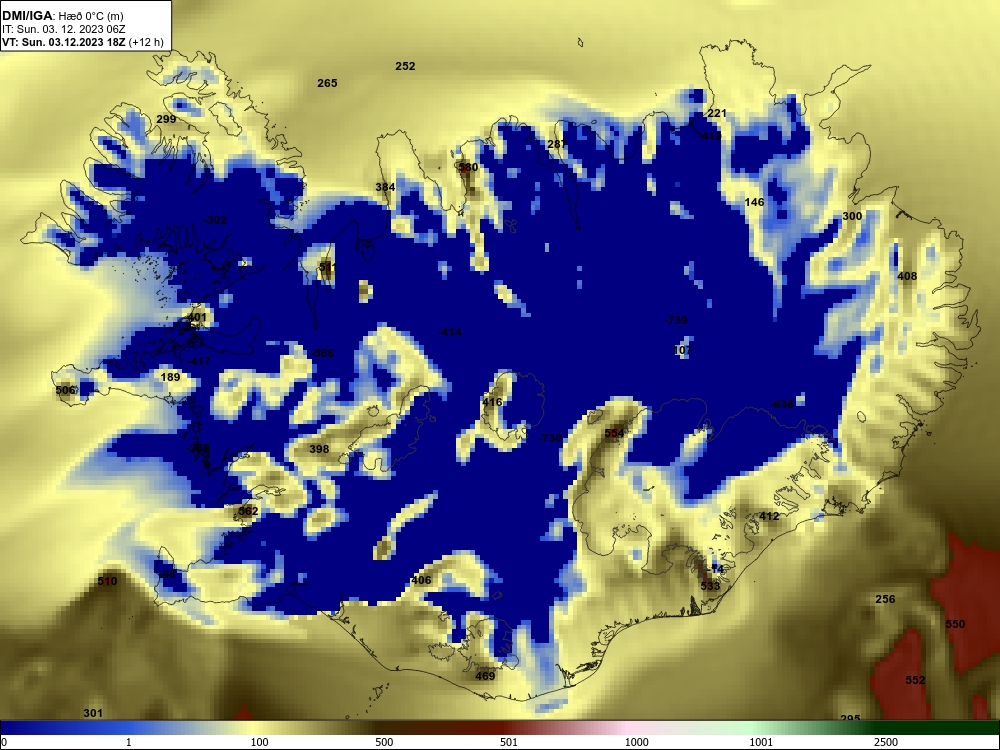Click the 189 value on the map

point(170,378)
